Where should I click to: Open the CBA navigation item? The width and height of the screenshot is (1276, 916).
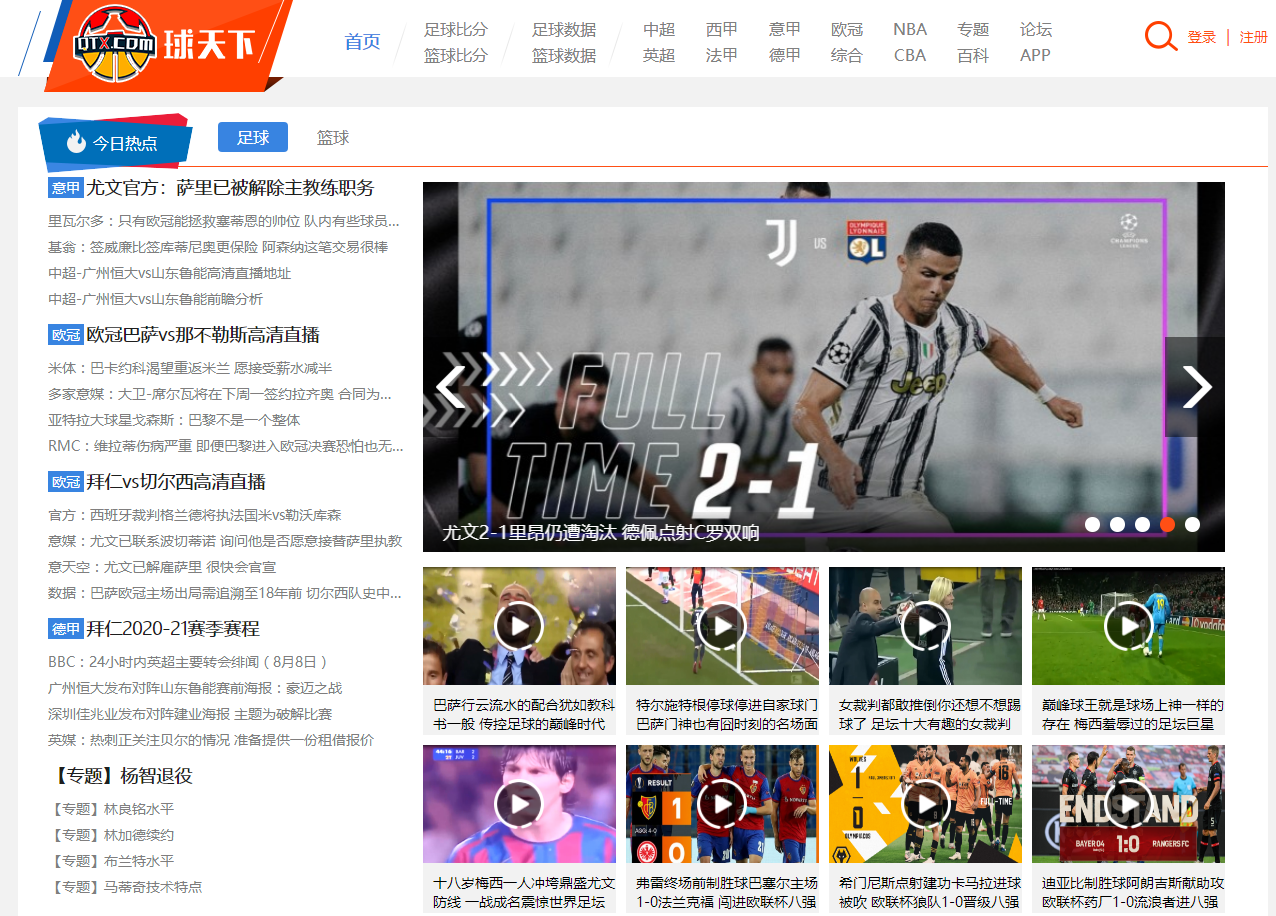tap(910, 55)
